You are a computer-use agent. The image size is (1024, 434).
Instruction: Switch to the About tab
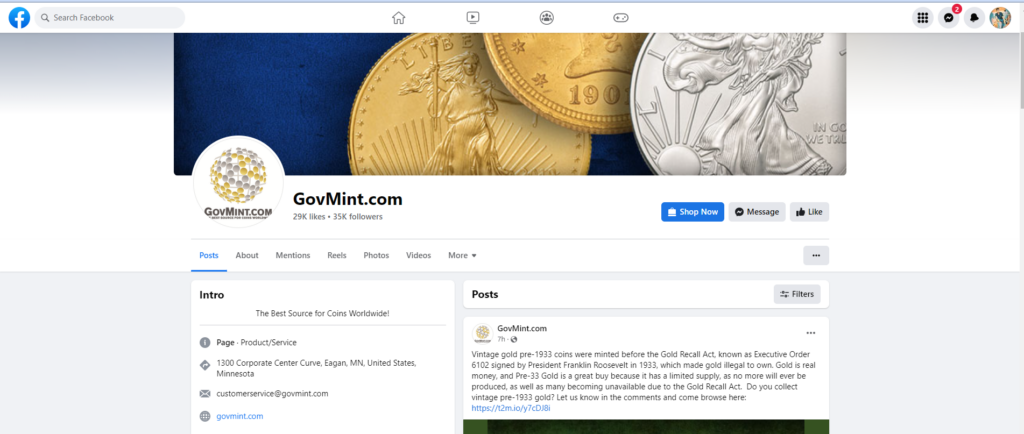[x=247, y=255]
